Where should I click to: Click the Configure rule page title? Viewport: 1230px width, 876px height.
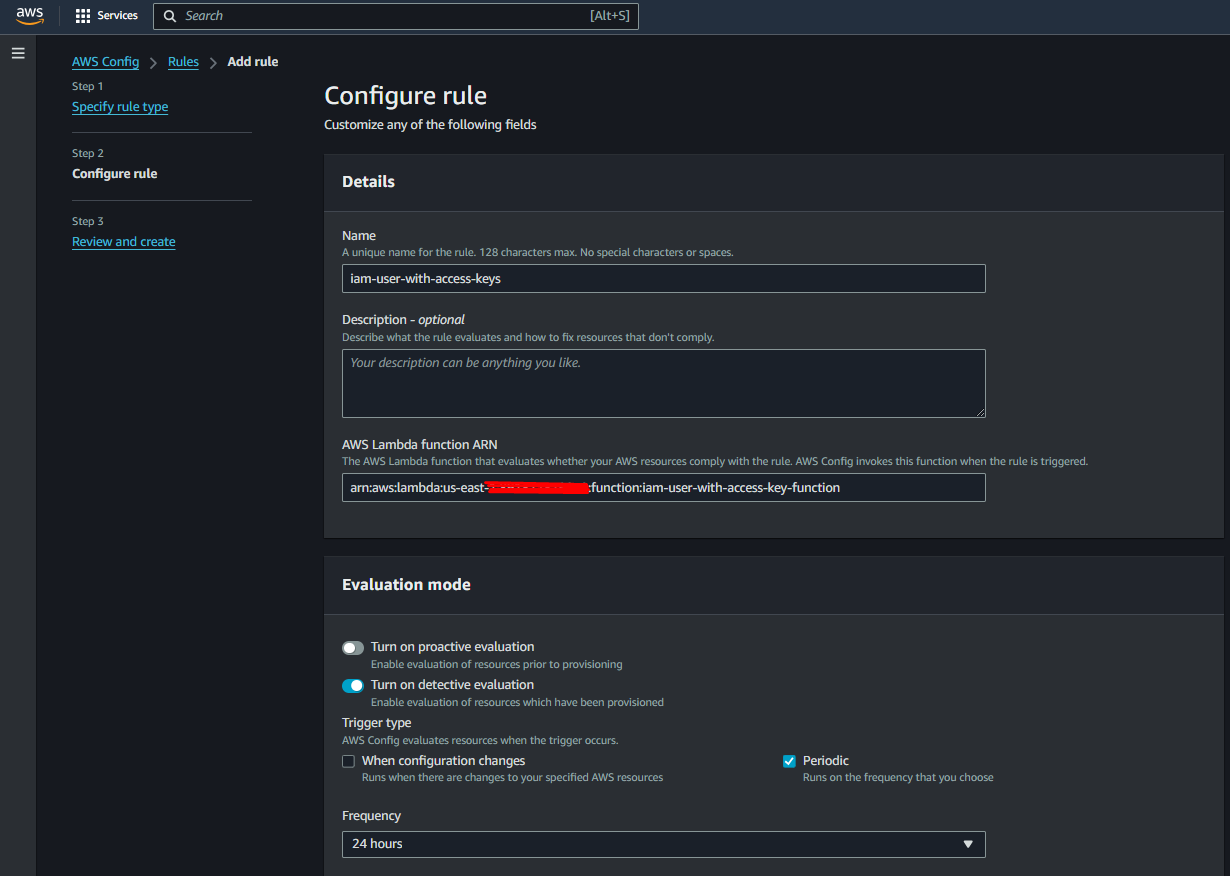coord(405,96)
